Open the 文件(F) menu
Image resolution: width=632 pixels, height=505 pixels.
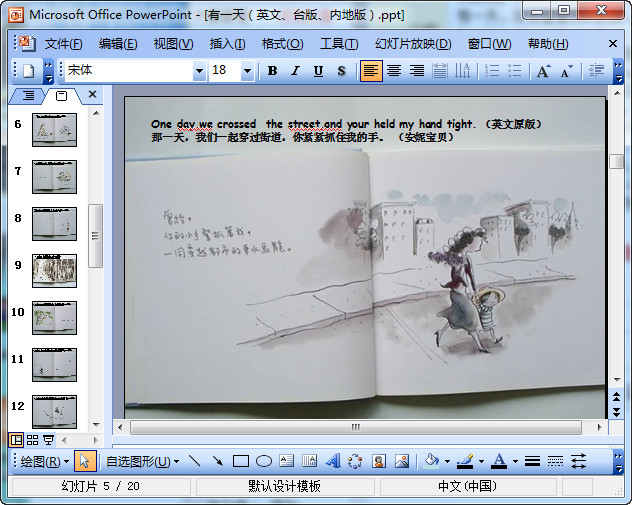pyautogui.click(x=63, y=44)
